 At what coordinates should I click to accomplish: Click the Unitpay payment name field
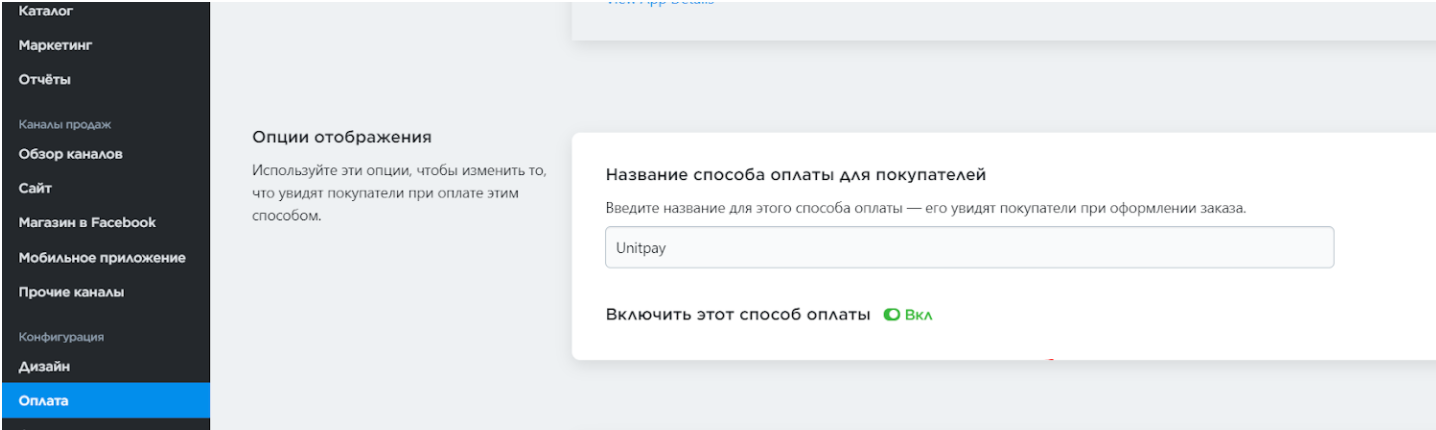coord(969,247)
